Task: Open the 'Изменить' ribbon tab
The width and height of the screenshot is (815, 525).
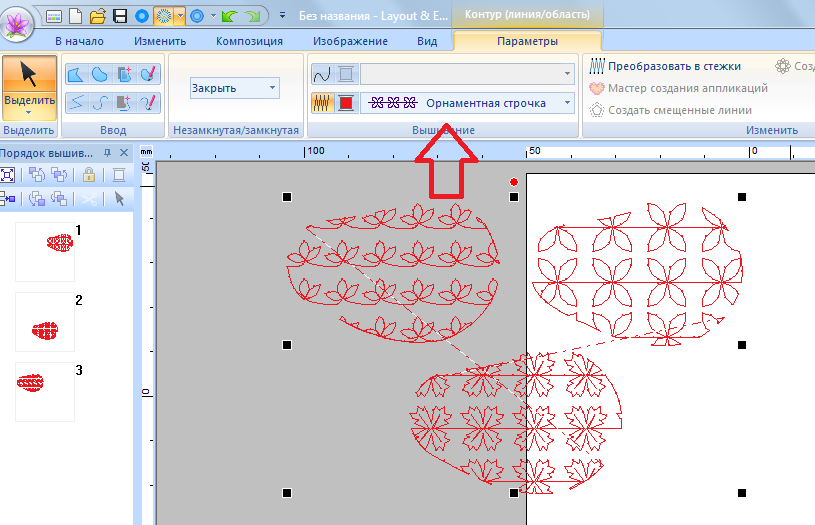Action: pyautogui.click(x=160, y=41)
